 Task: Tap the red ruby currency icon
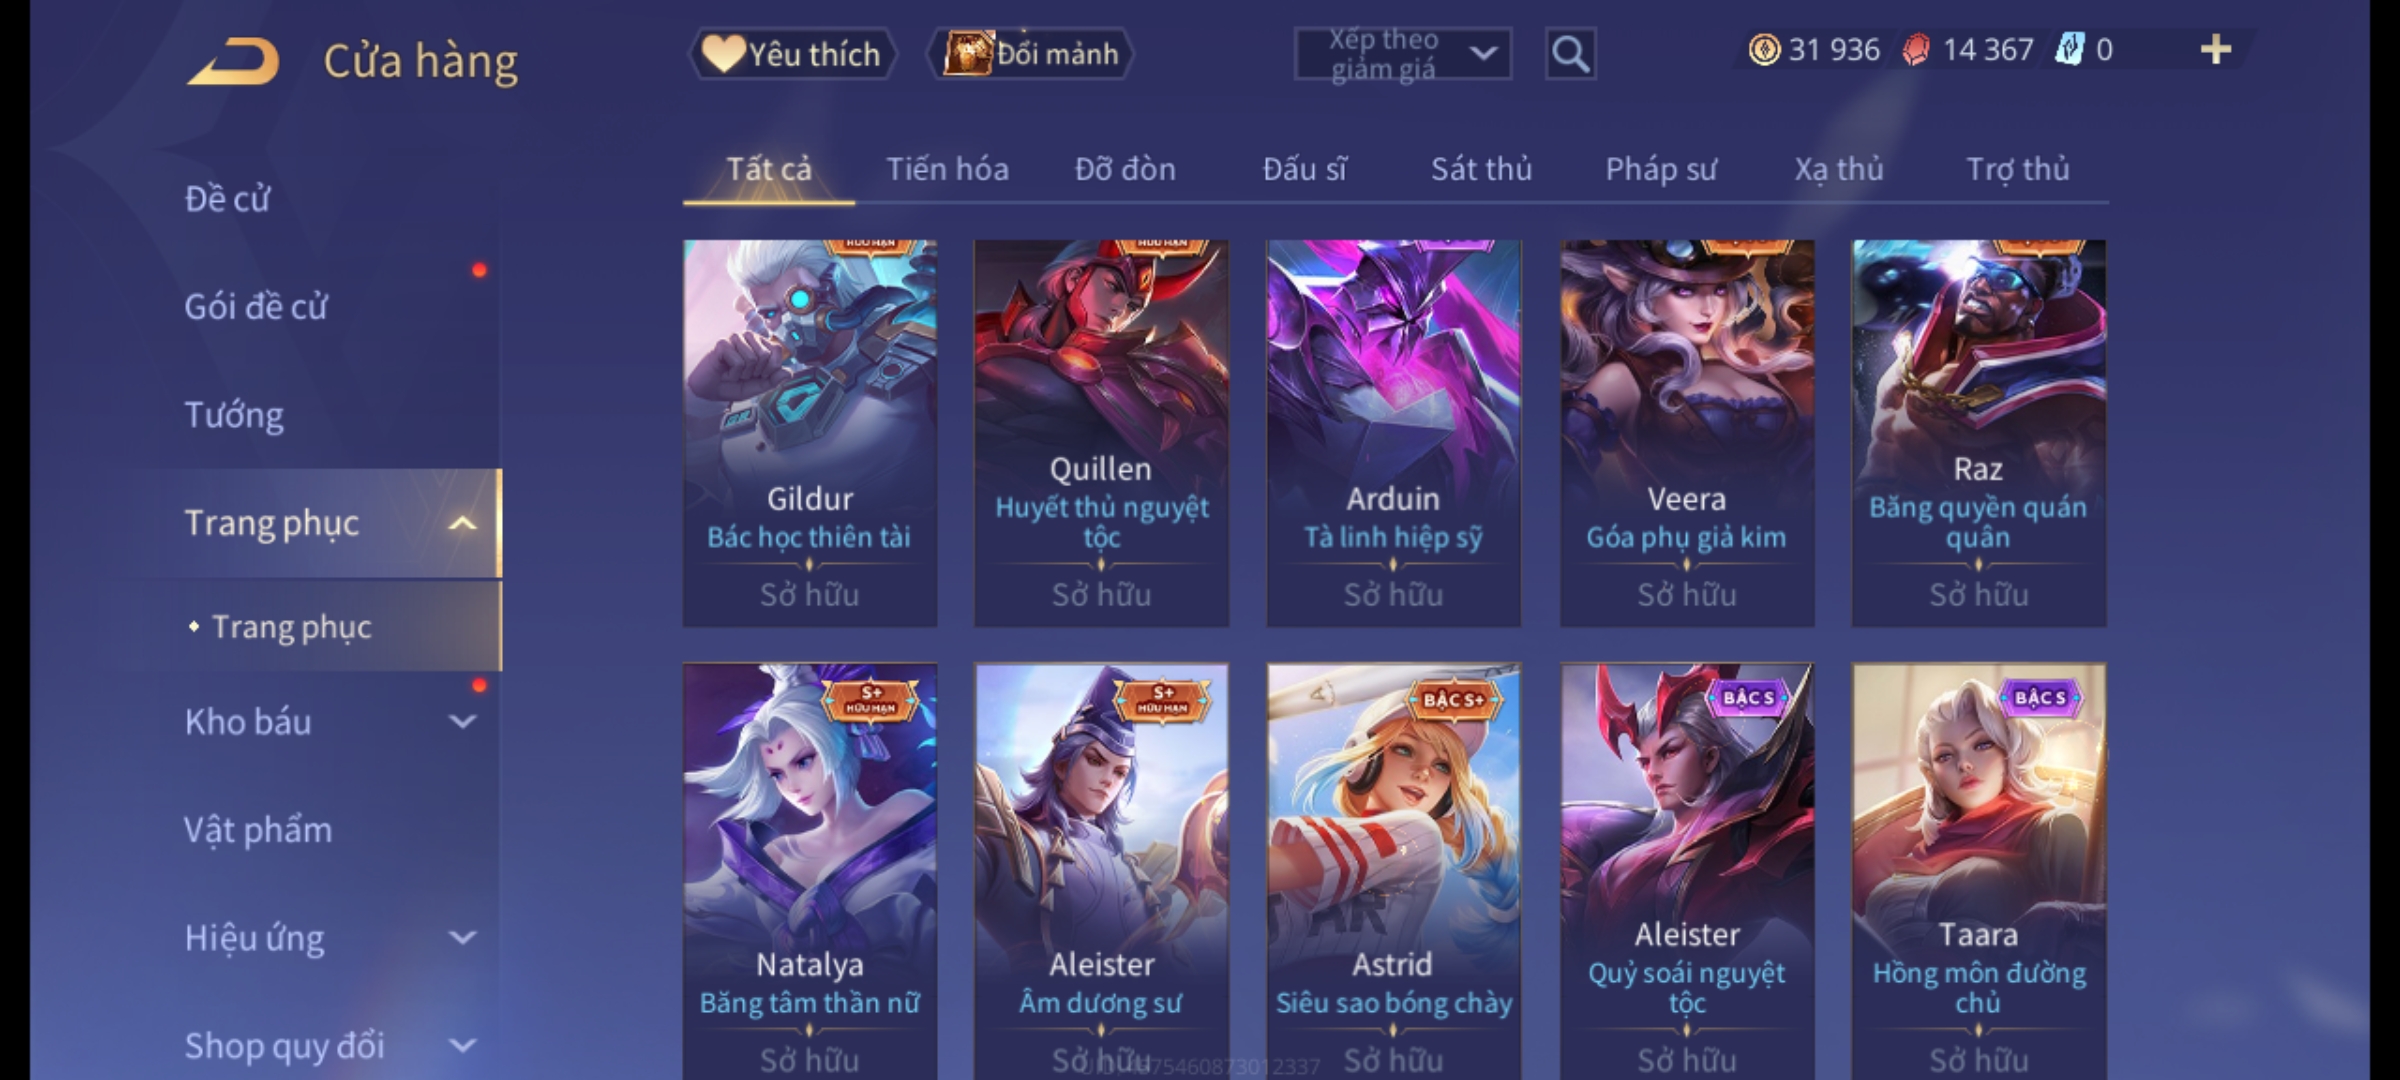click(1915, 50)
